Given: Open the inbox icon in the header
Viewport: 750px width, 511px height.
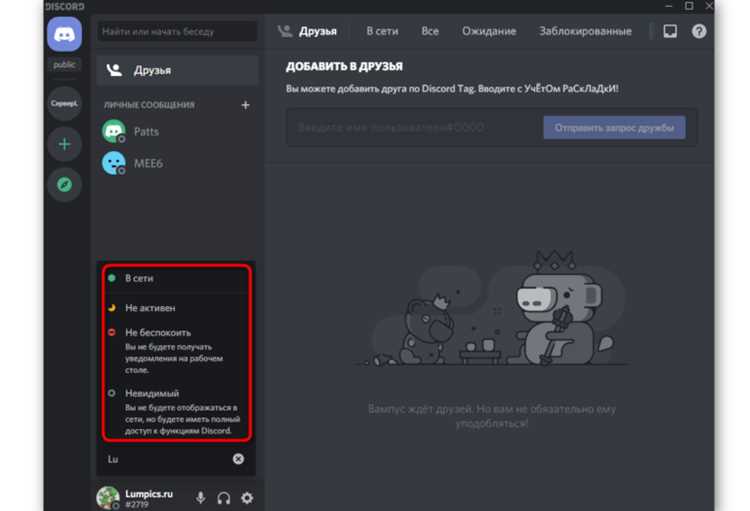Looking at the screenshot, I should click(670, 31).
